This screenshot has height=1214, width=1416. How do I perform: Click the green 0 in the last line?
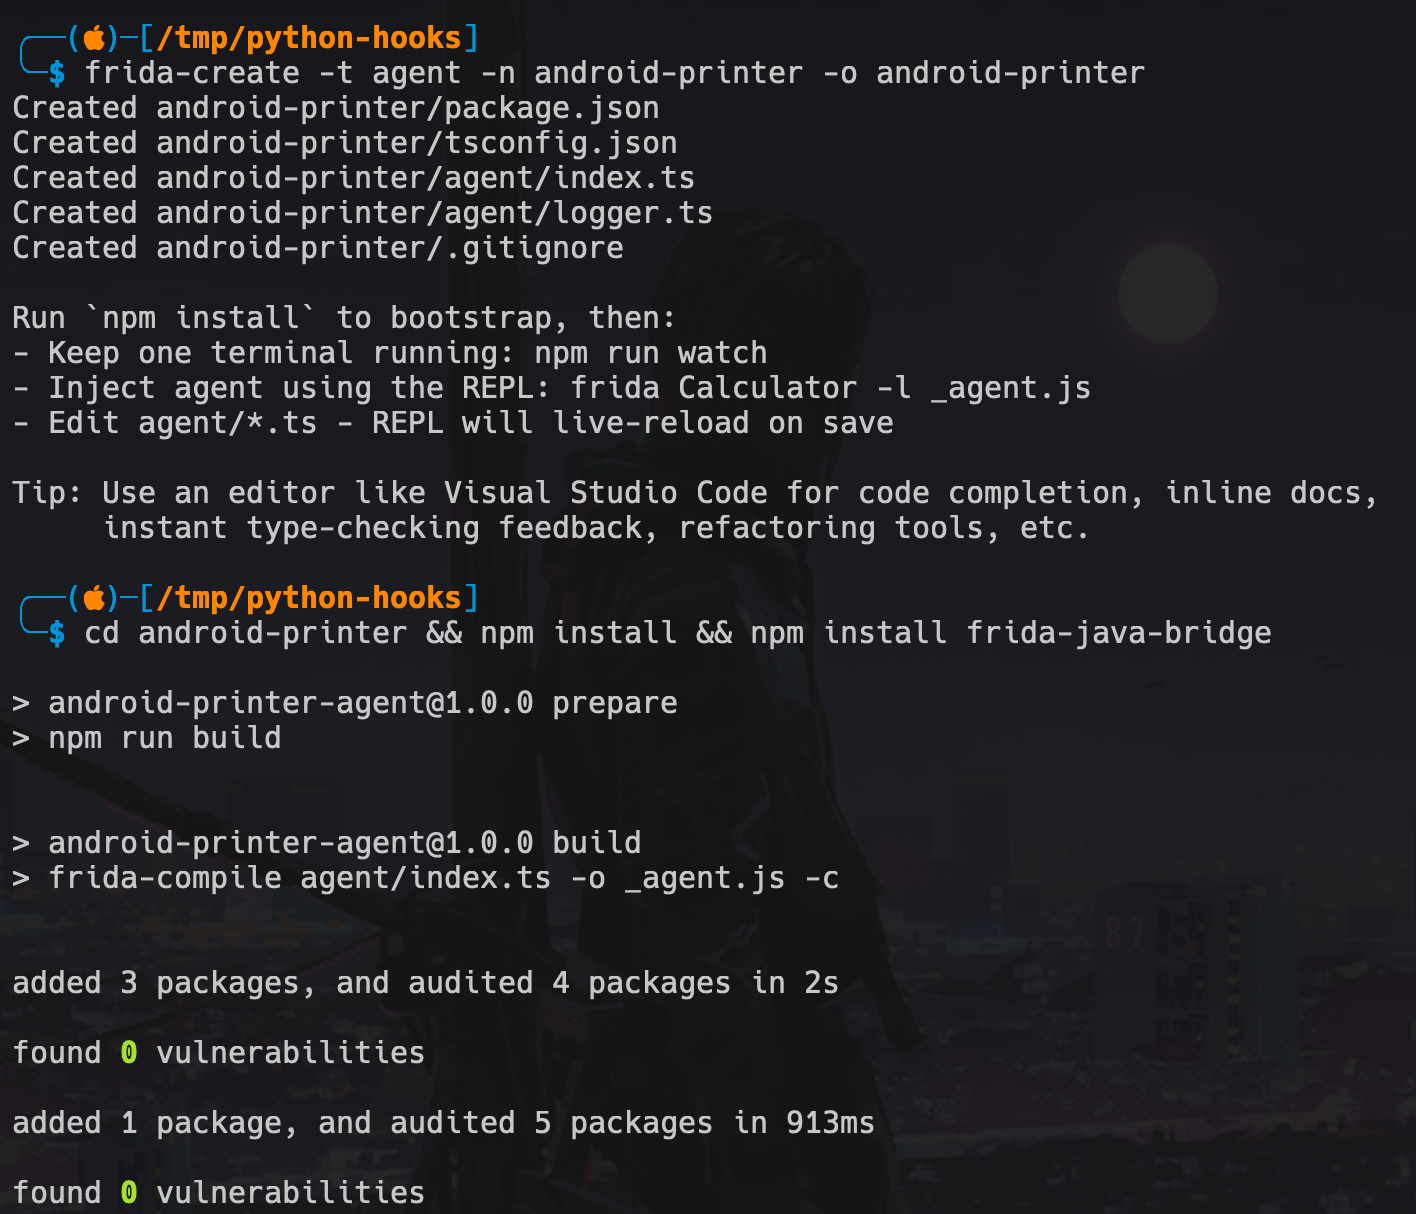click(x=129, y=1193)
